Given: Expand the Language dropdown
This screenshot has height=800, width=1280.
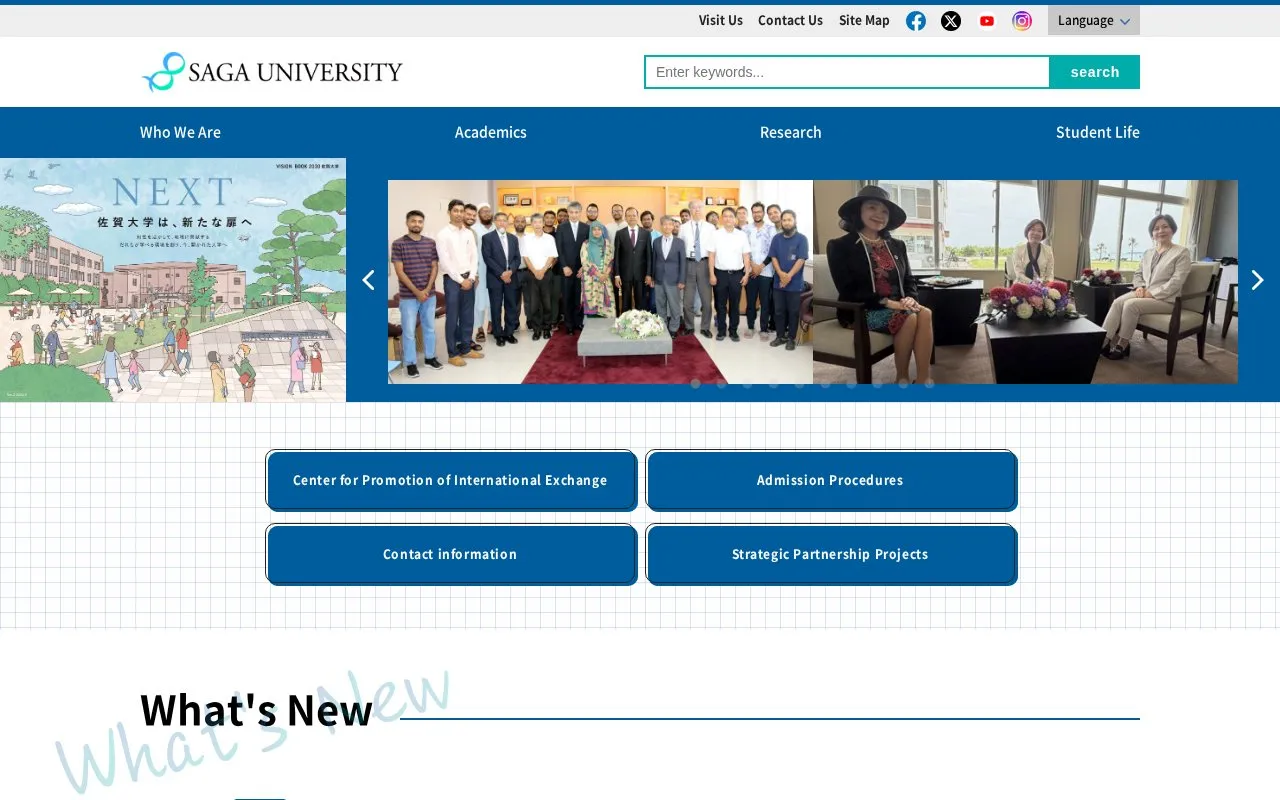Looking at the screenshot, I should [1094, 21].
